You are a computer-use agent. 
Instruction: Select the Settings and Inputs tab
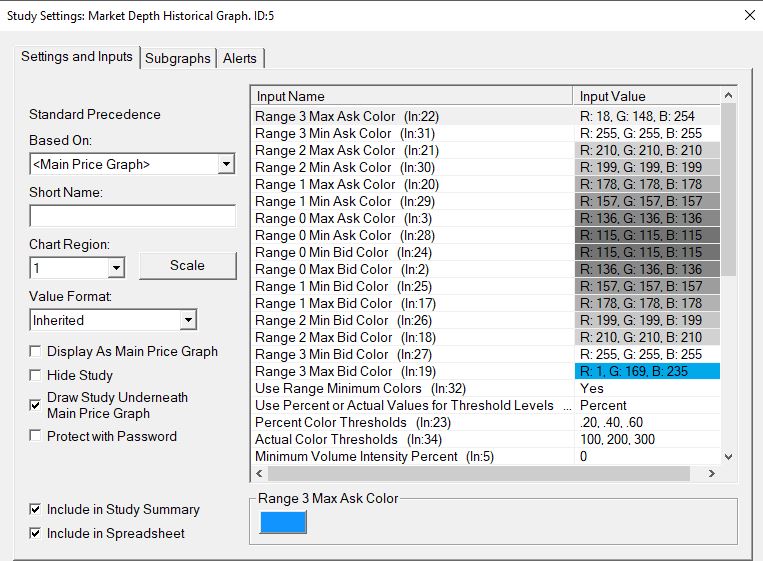77,57
